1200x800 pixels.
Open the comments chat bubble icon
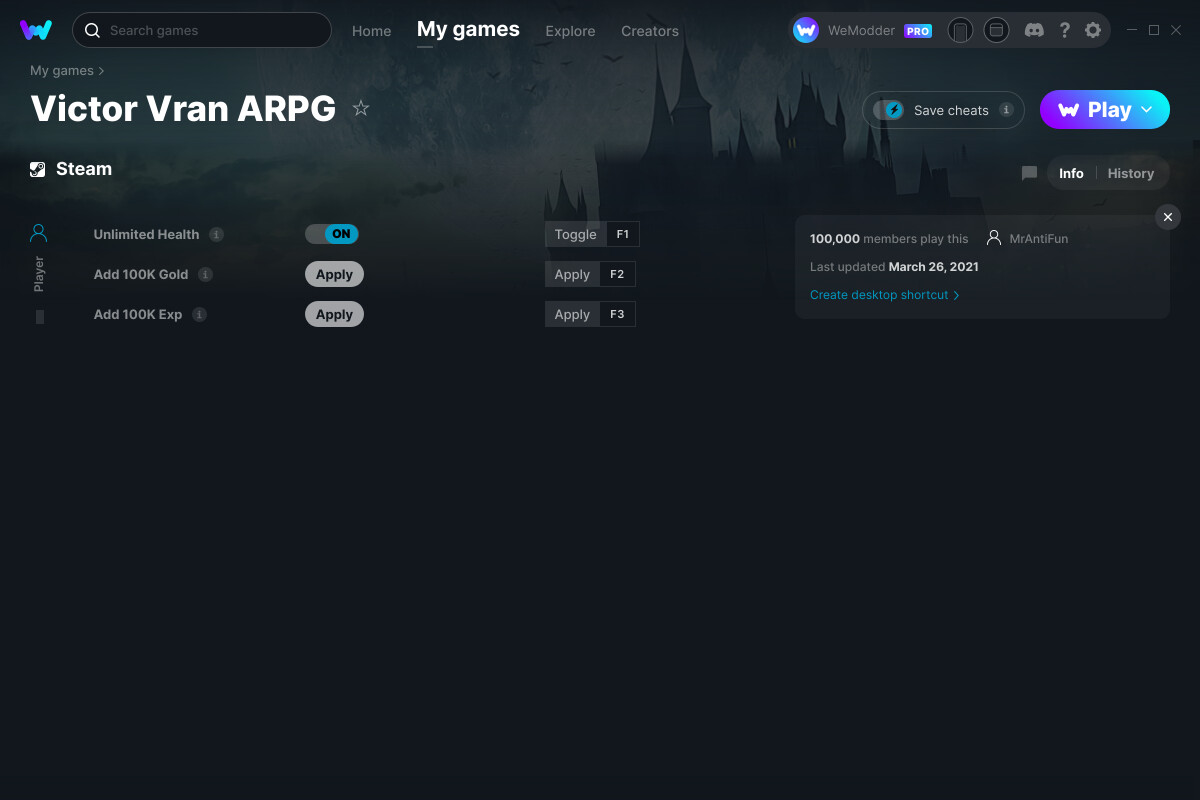click(x=1029, y=173)
